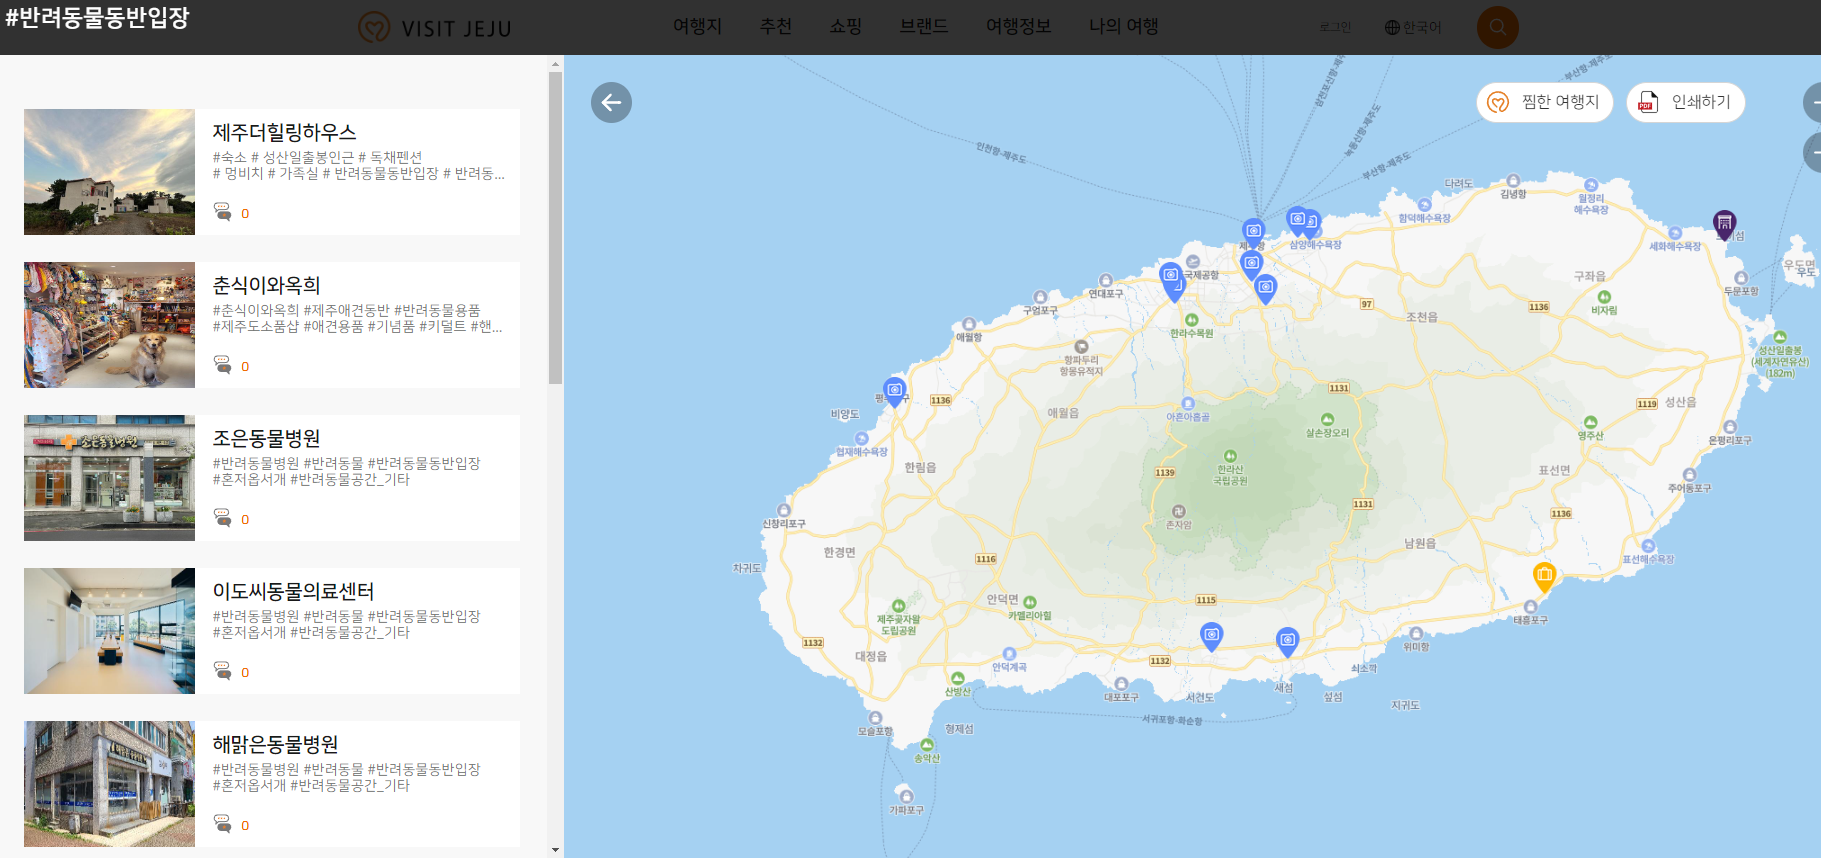Click the blue camera marker above 1132 road south
This screenshot has width=1821, height=858.
click(1211, 636)
